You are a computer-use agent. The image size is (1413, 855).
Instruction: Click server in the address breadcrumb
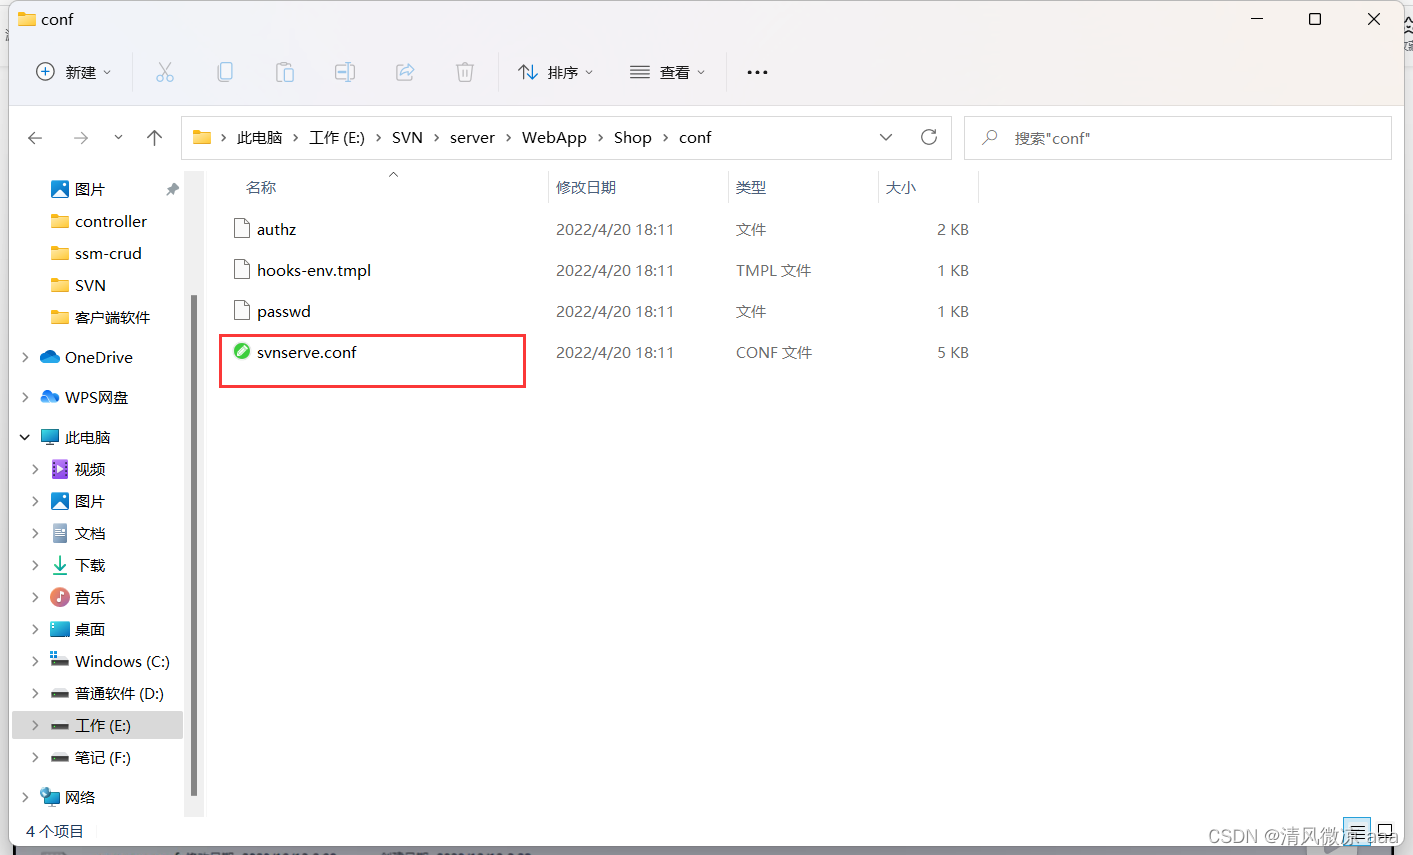point(472,137)
